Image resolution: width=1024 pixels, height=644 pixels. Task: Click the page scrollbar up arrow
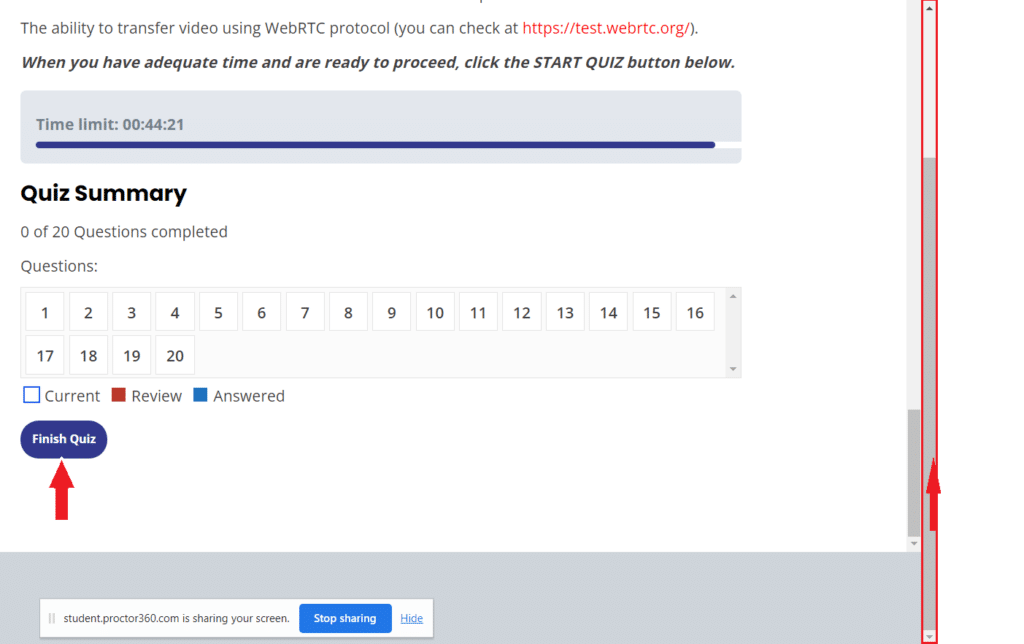pyautogui.click(x=929, y=8)
